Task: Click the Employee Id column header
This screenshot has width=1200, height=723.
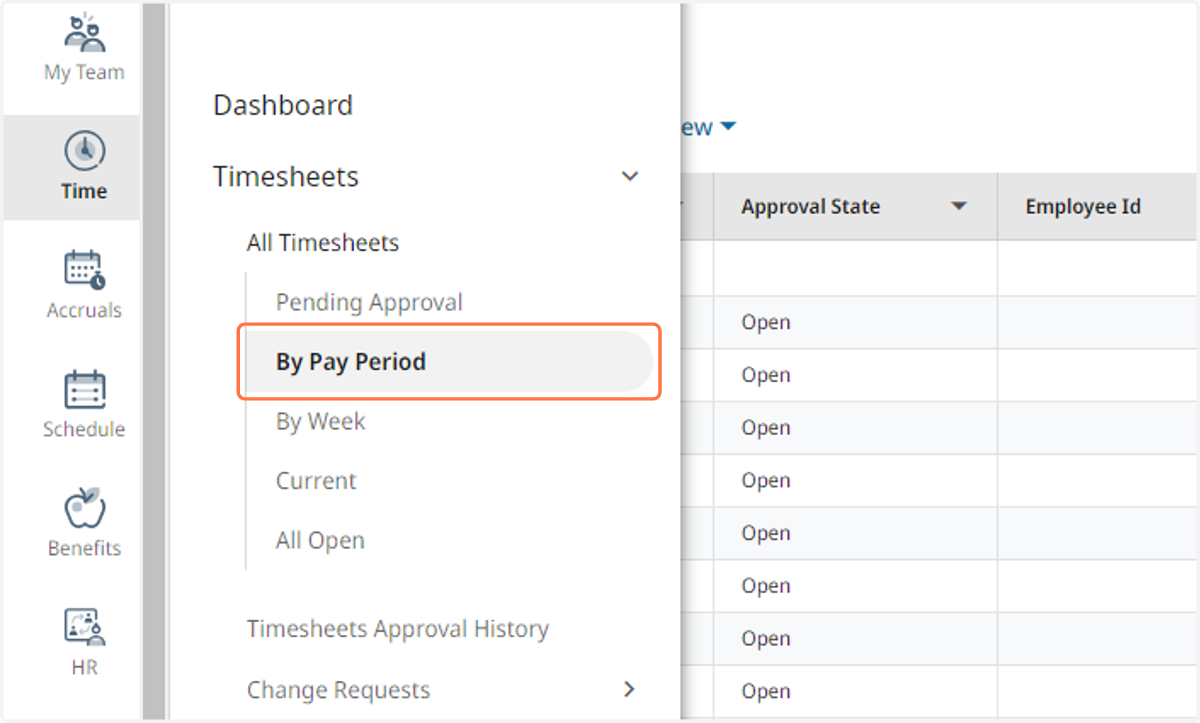Action: [x=1083, y=207]
